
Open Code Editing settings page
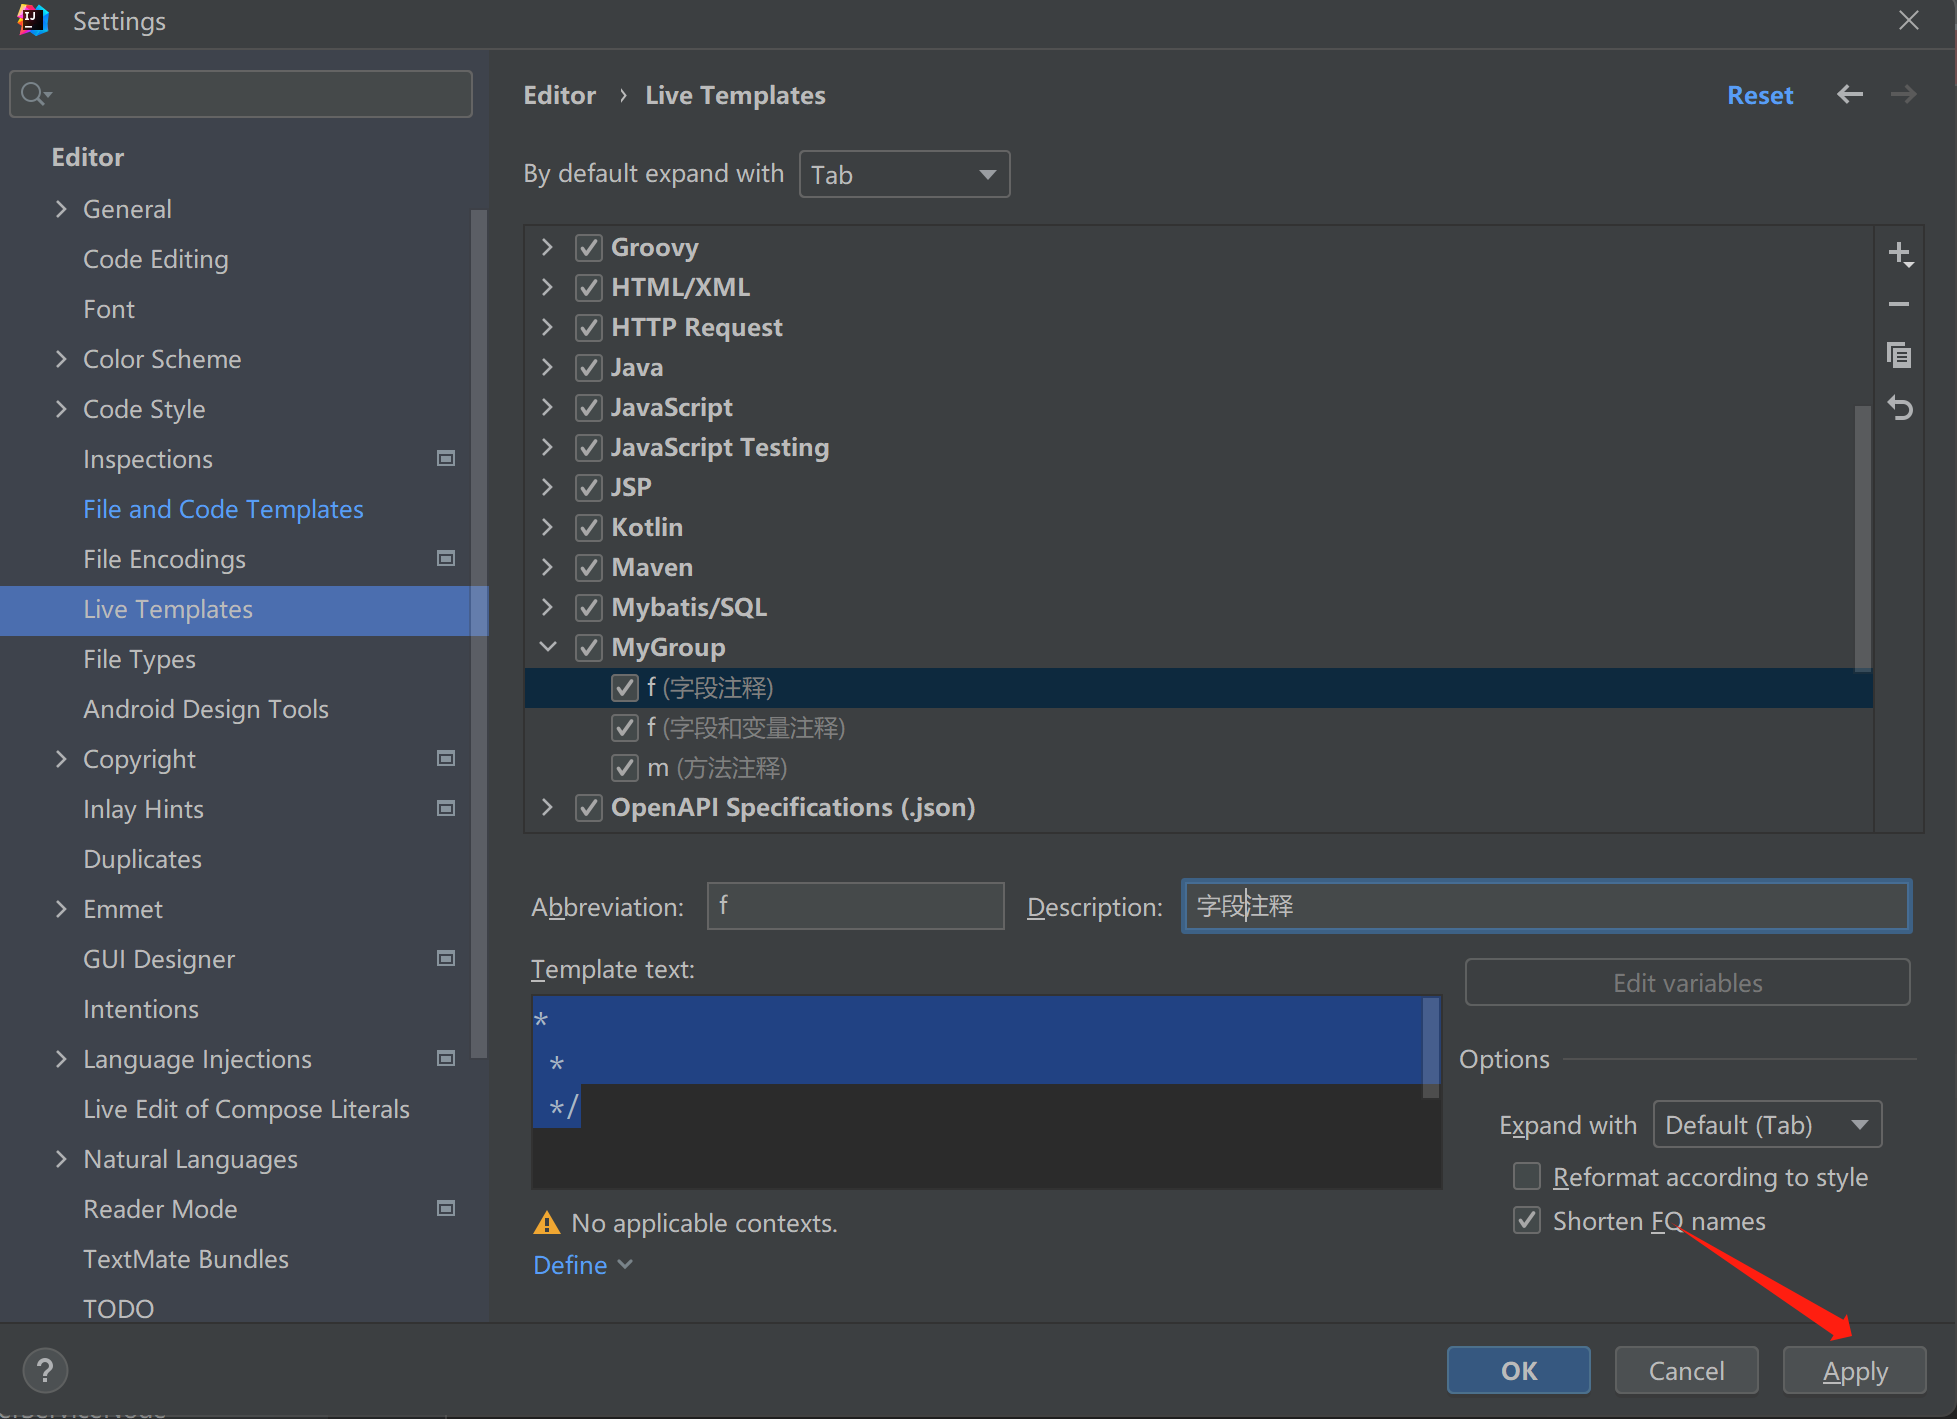tap(156, 259)
